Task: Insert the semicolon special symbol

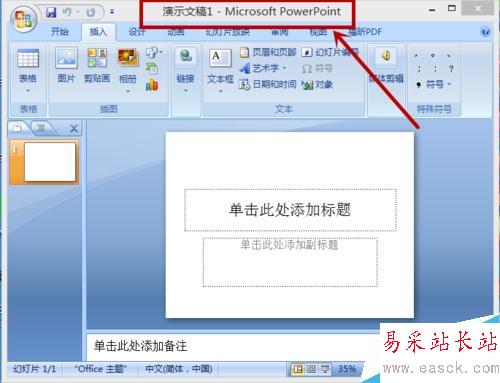Action: click(419, 69)
